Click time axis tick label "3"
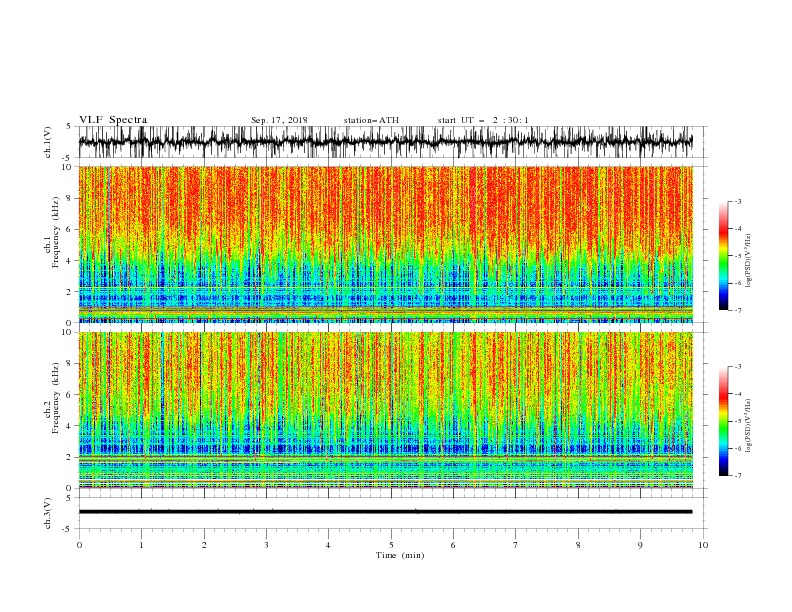792x612 pixels. [x=266, y=545]
